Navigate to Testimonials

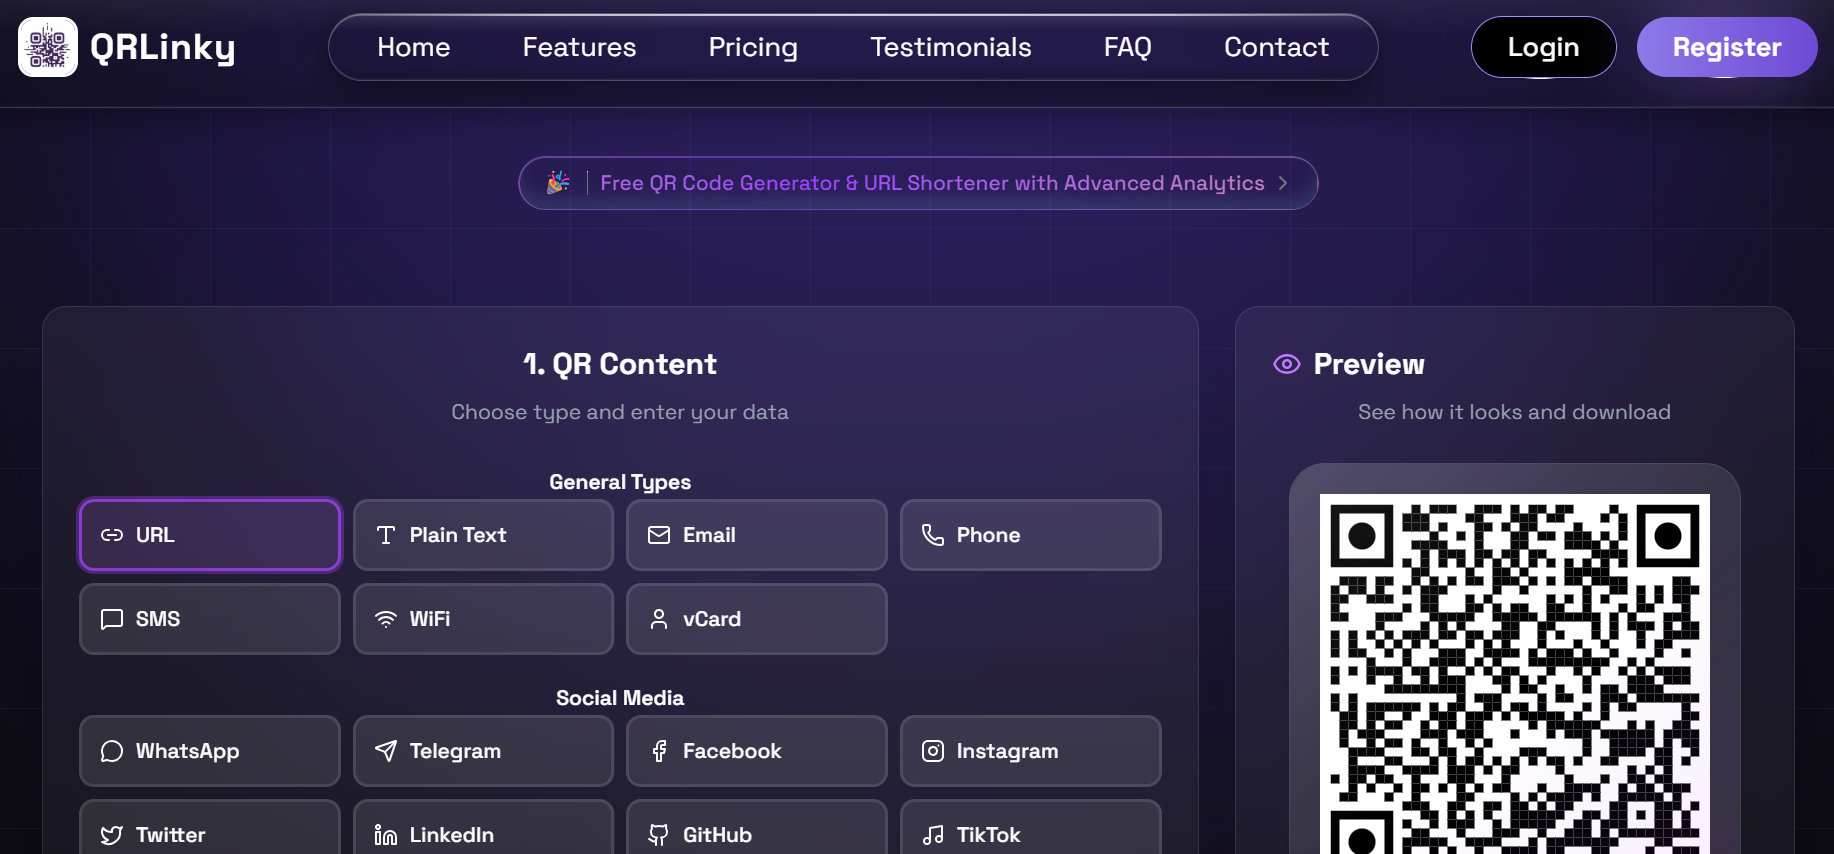coord(950,47)
